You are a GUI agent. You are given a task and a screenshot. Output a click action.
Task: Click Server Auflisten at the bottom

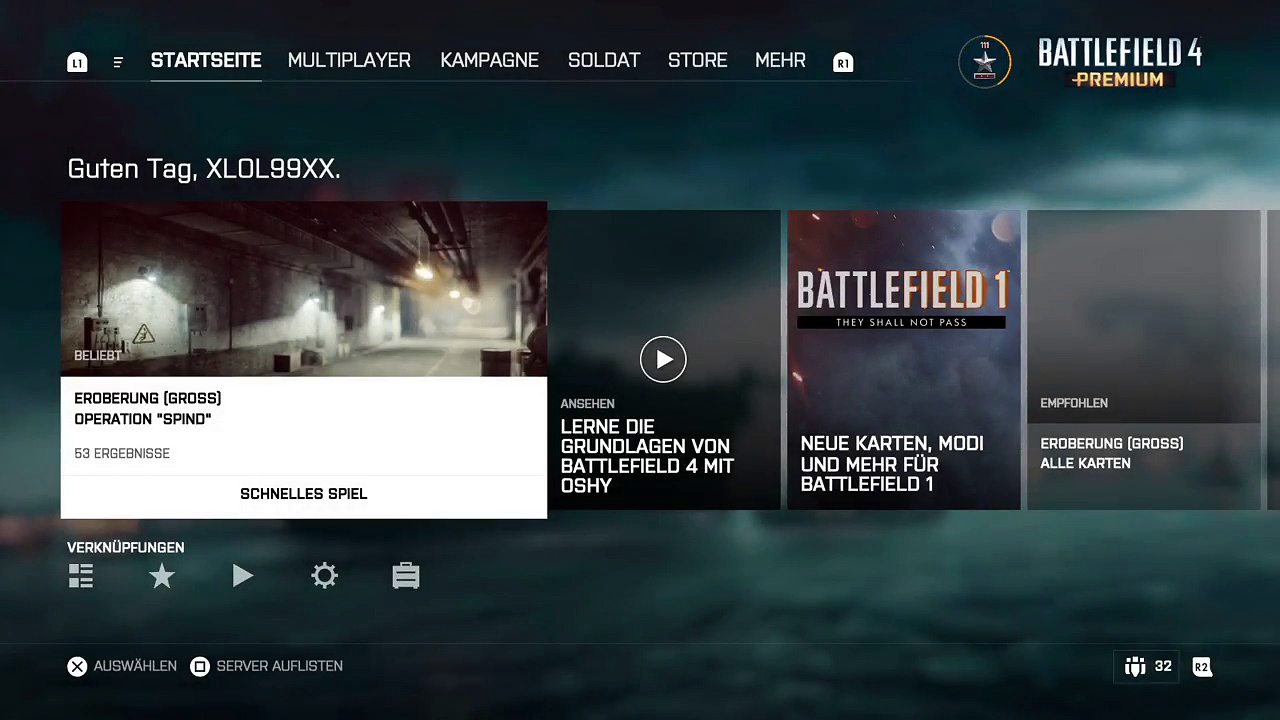click(x=267, y=666)
